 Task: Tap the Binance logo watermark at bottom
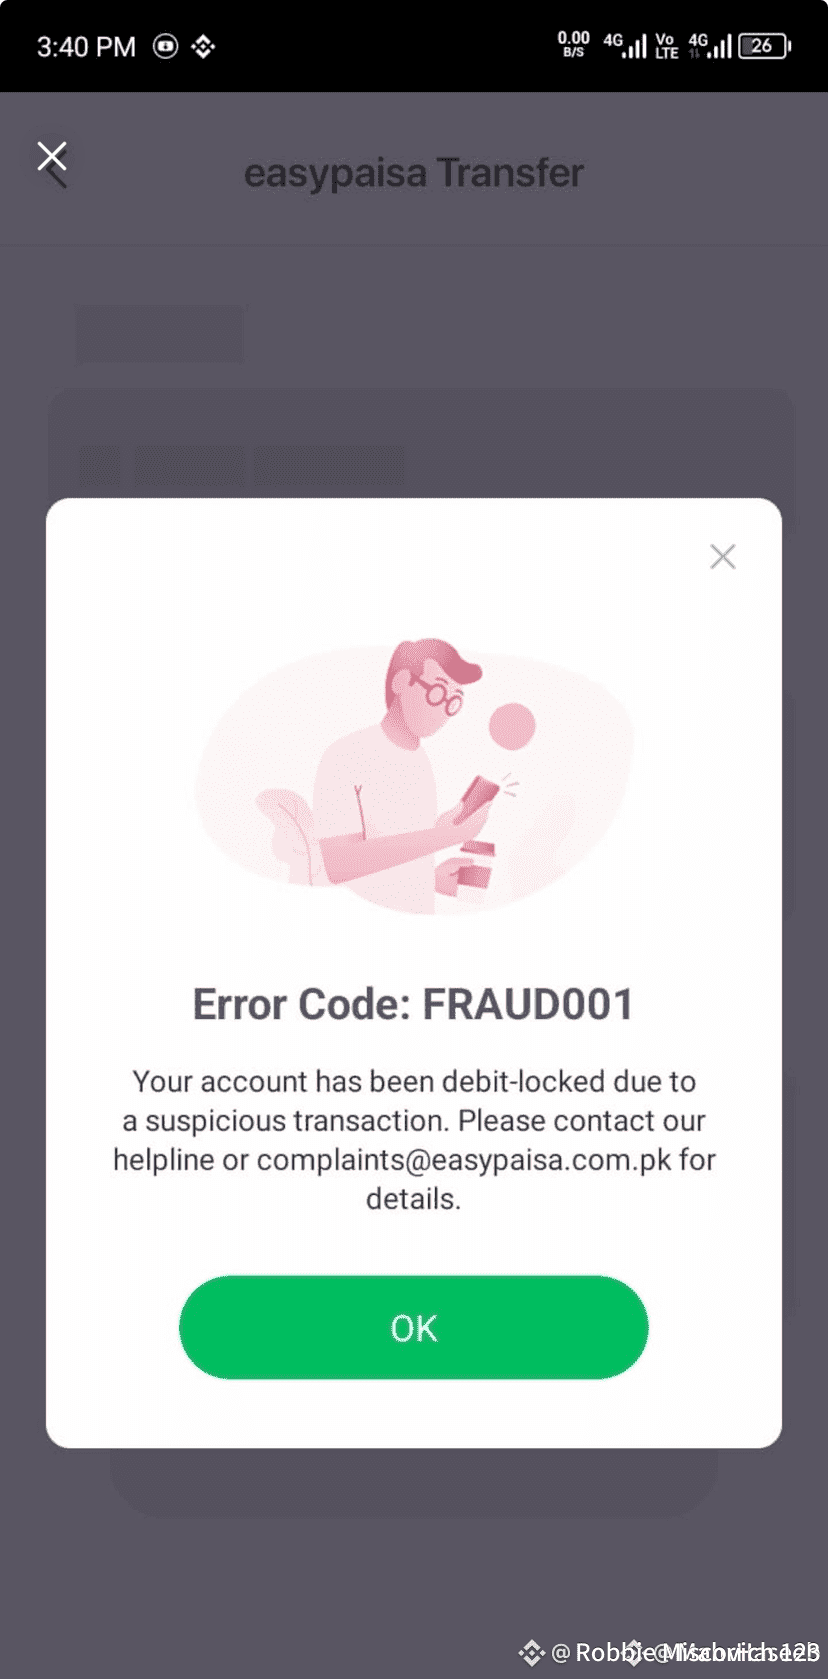(x=531, y=1653)
